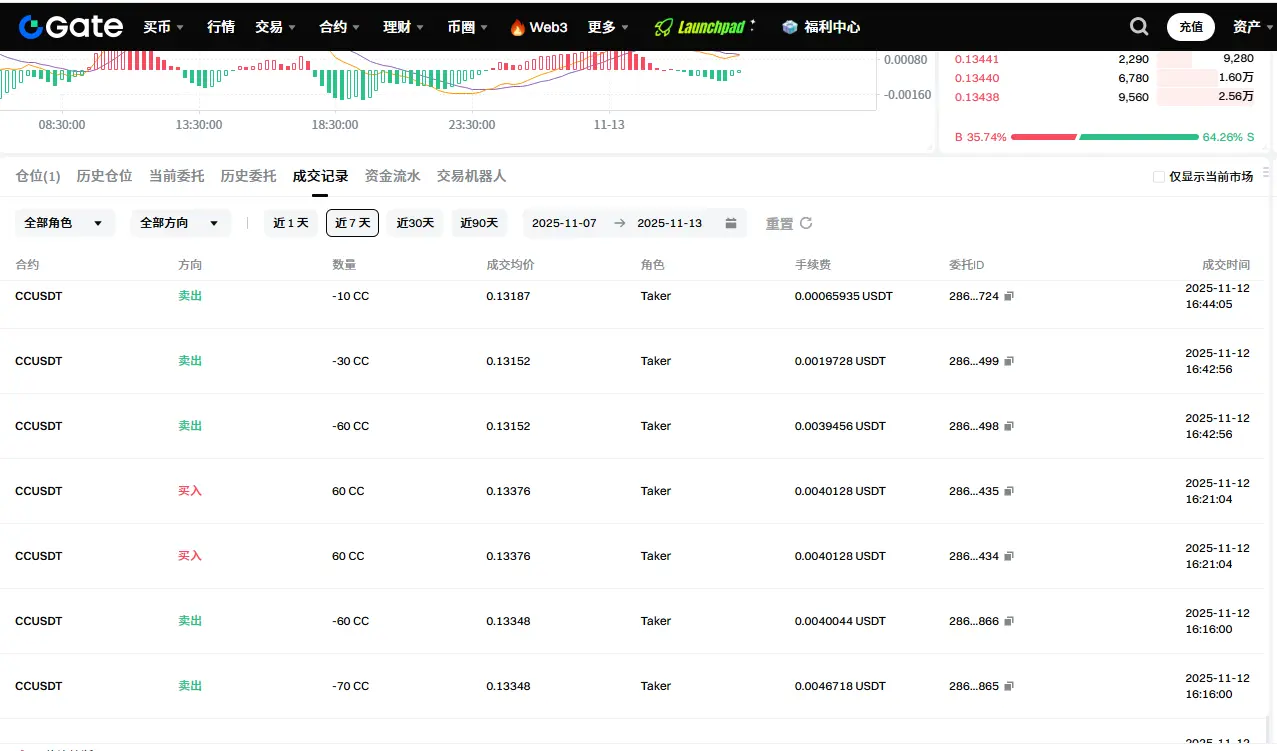This screenshot has width=1277, height=751.
Task: Click the 手续费 column header
Action: coord(813,265)
